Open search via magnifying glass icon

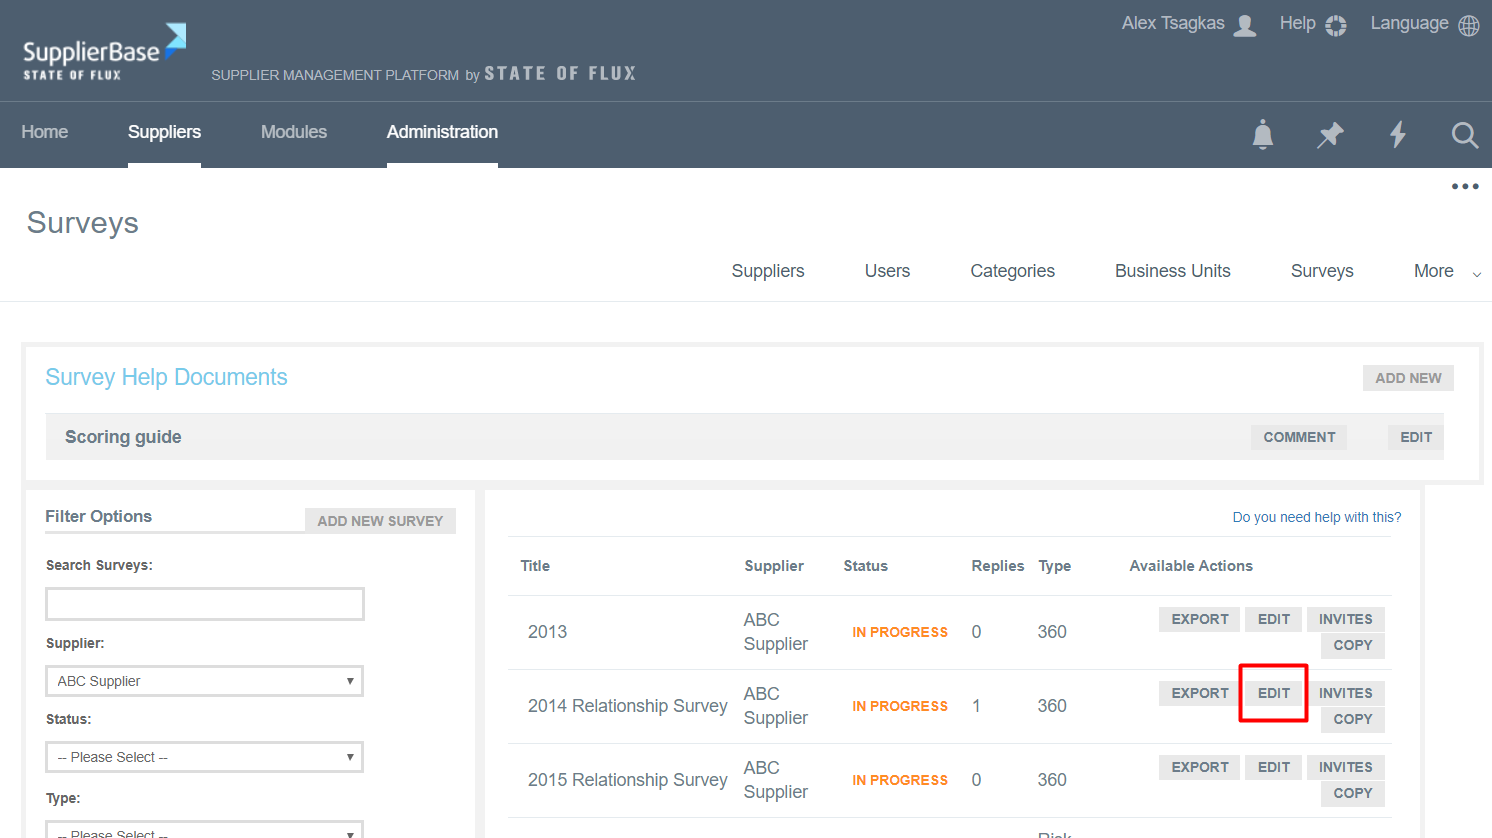(1465, 134)
